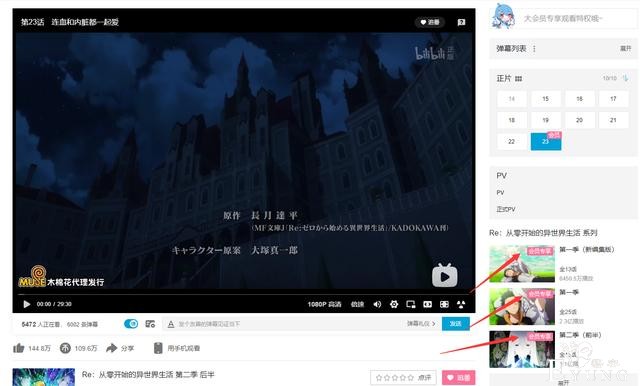Click the 第二季（前半） title text
The width and height of the screenshot is (640, 386).
580,335
